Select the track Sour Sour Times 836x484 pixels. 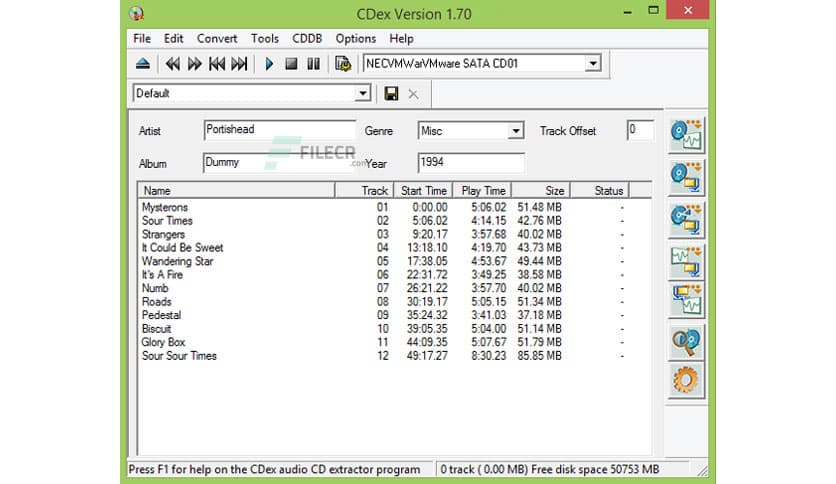pos(179,356)
